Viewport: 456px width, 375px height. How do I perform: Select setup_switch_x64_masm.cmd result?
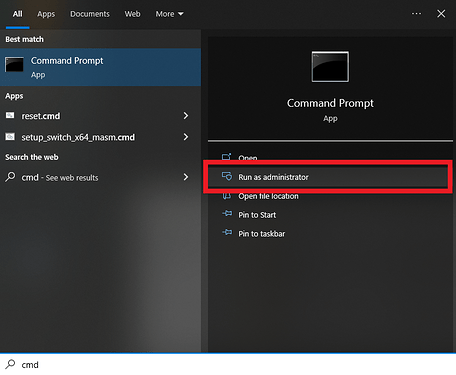[x=100, y=137]
